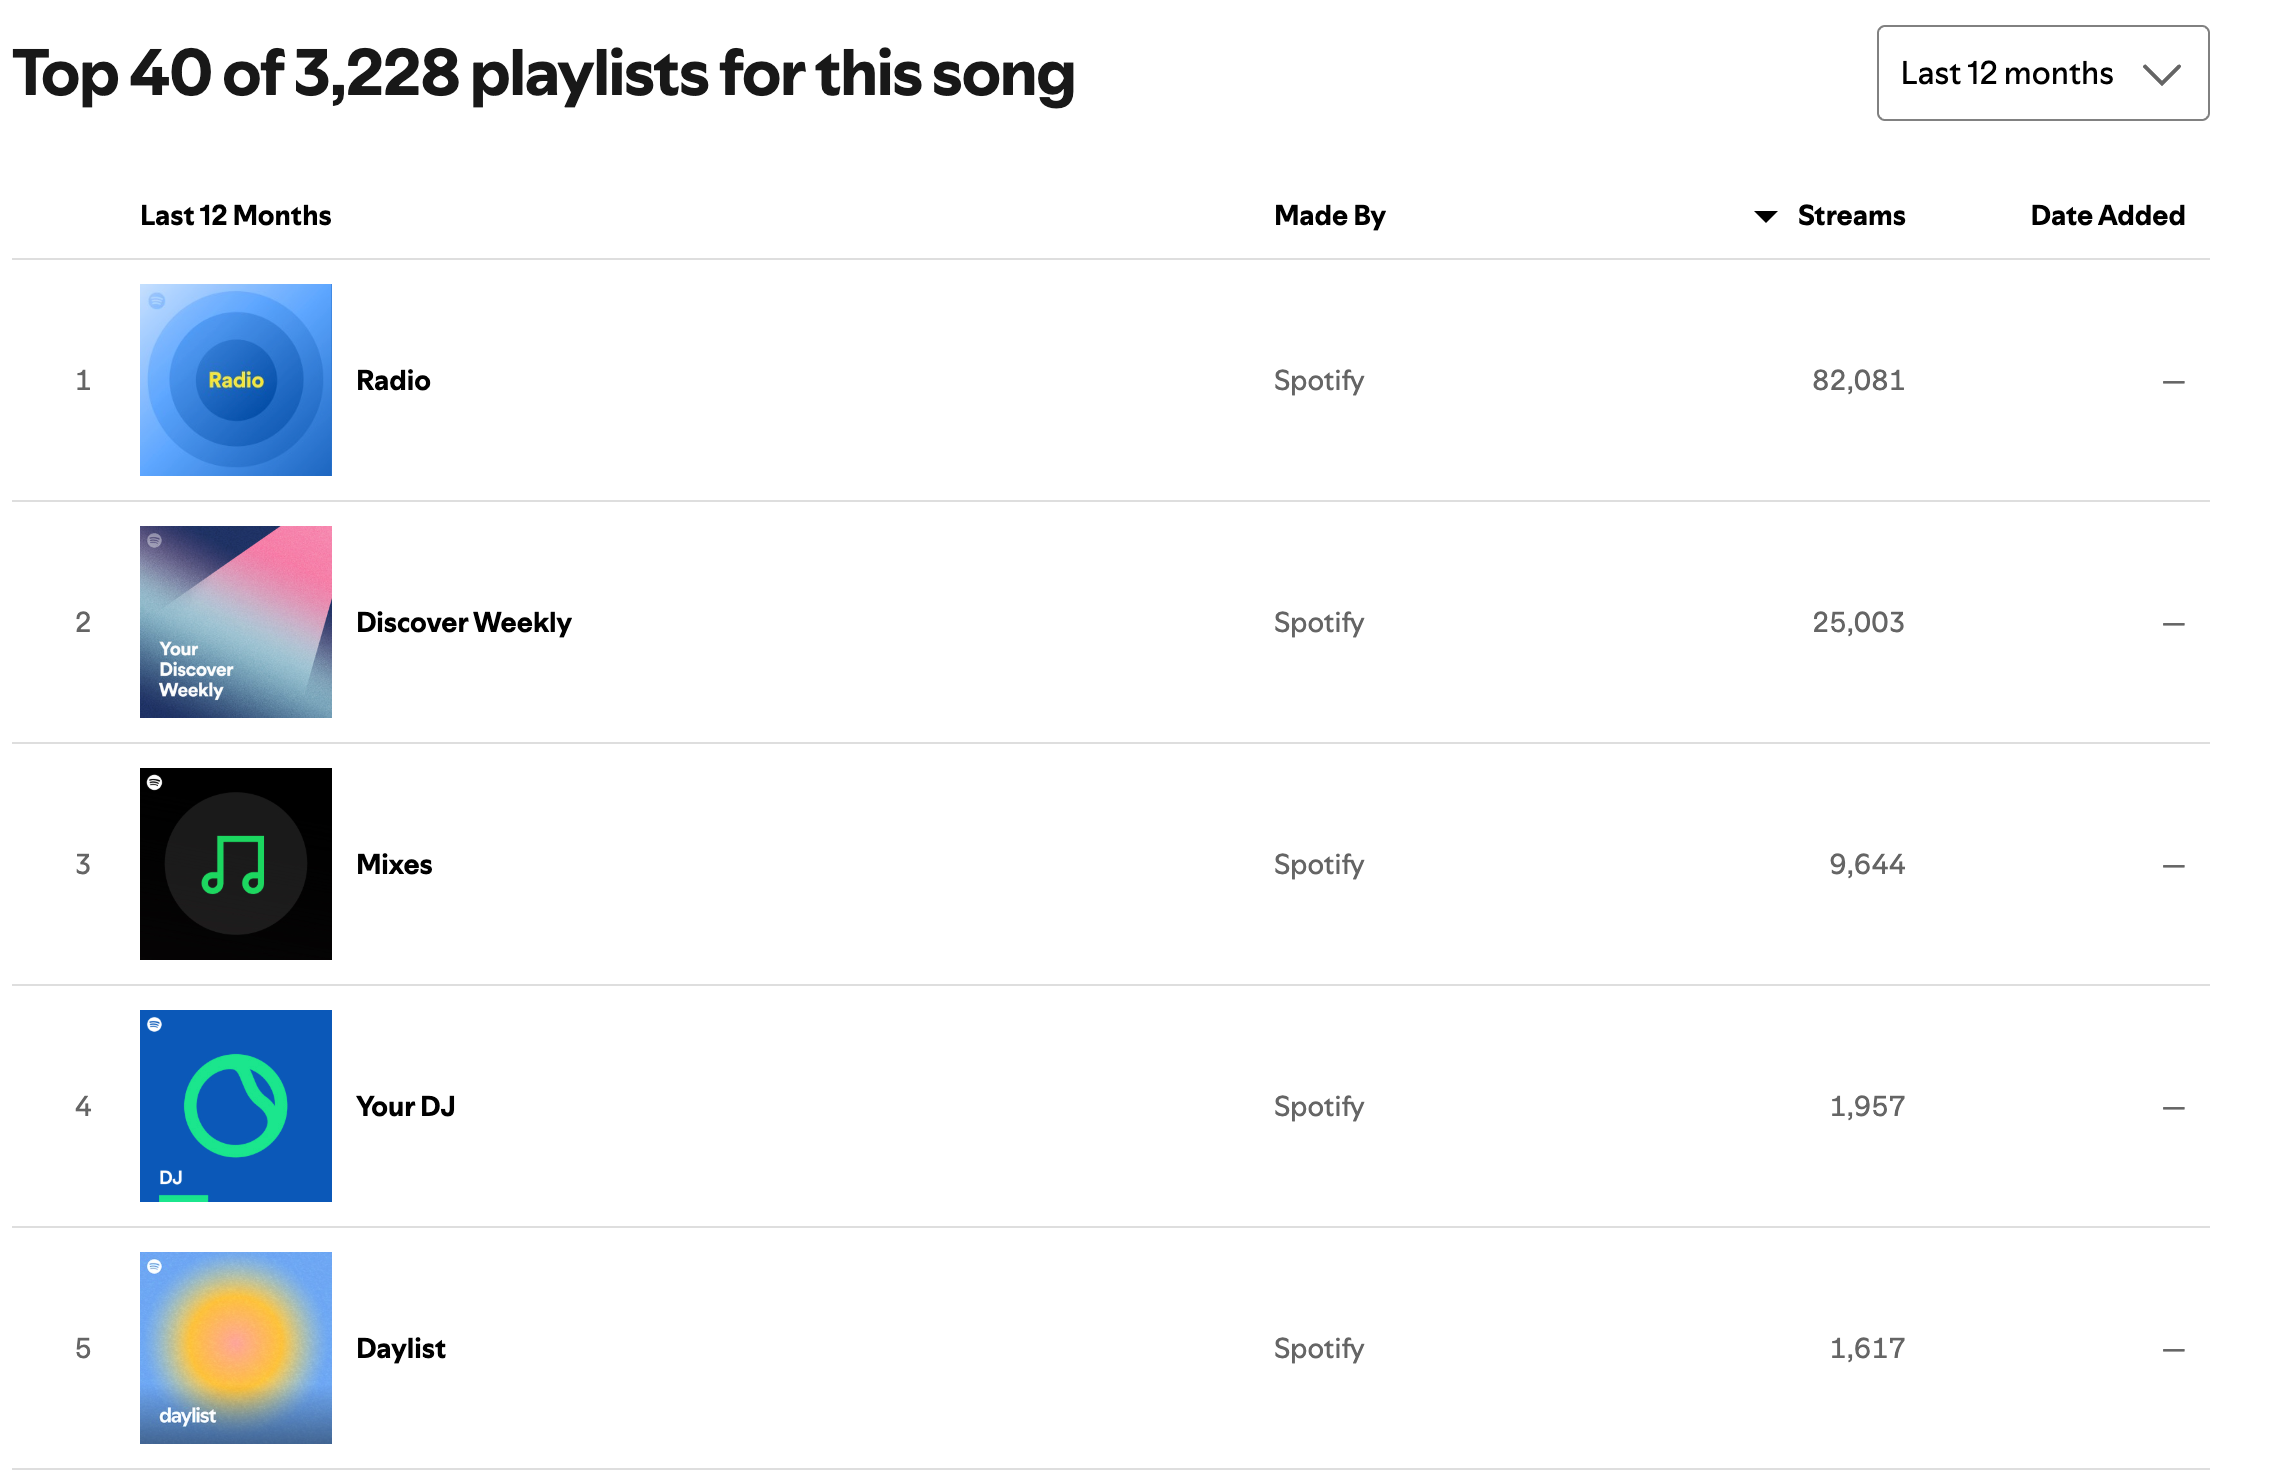Open the Your DJ playlist title
The width and height of the screenshot is (2292, 1470).
click(405, 1107)
